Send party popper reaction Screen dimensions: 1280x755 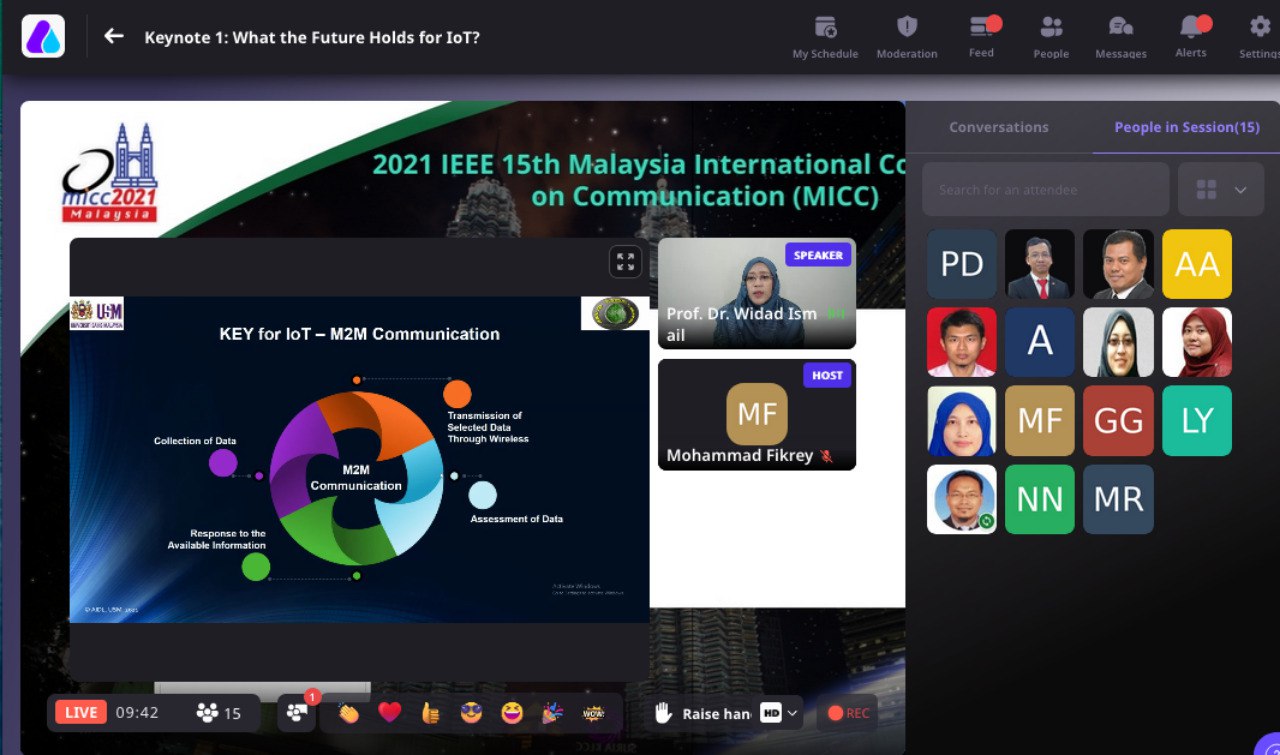tap(552, 713)
